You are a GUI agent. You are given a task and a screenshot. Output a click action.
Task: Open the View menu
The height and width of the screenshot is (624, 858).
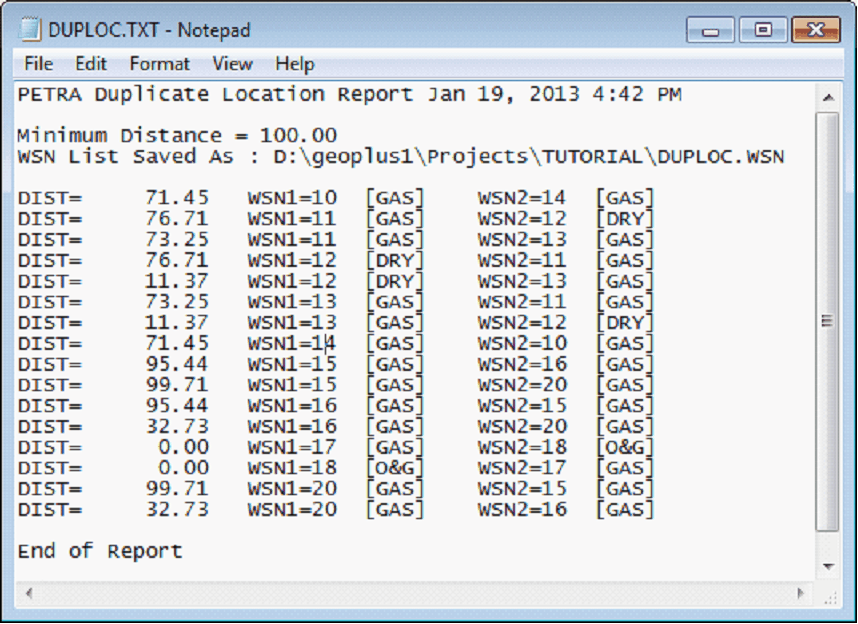click(x=232, y=64)
